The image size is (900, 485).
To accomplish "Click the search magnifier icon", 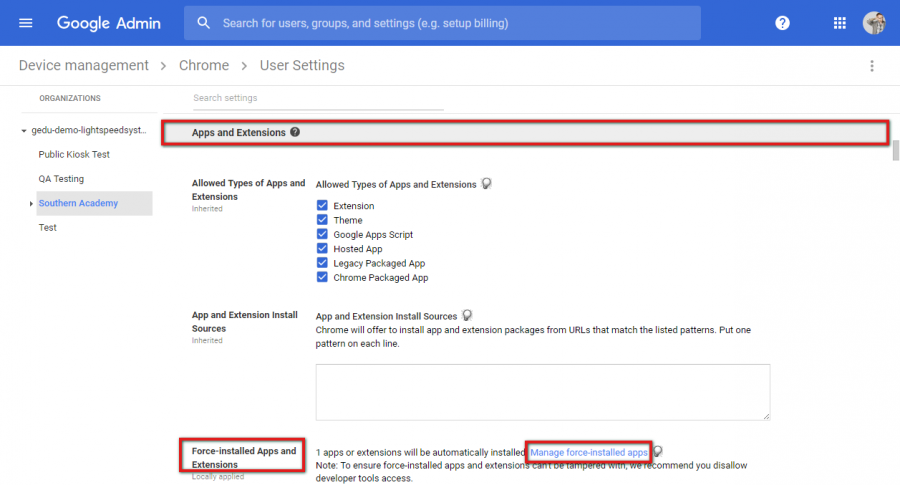I will [x=204, y=23].
